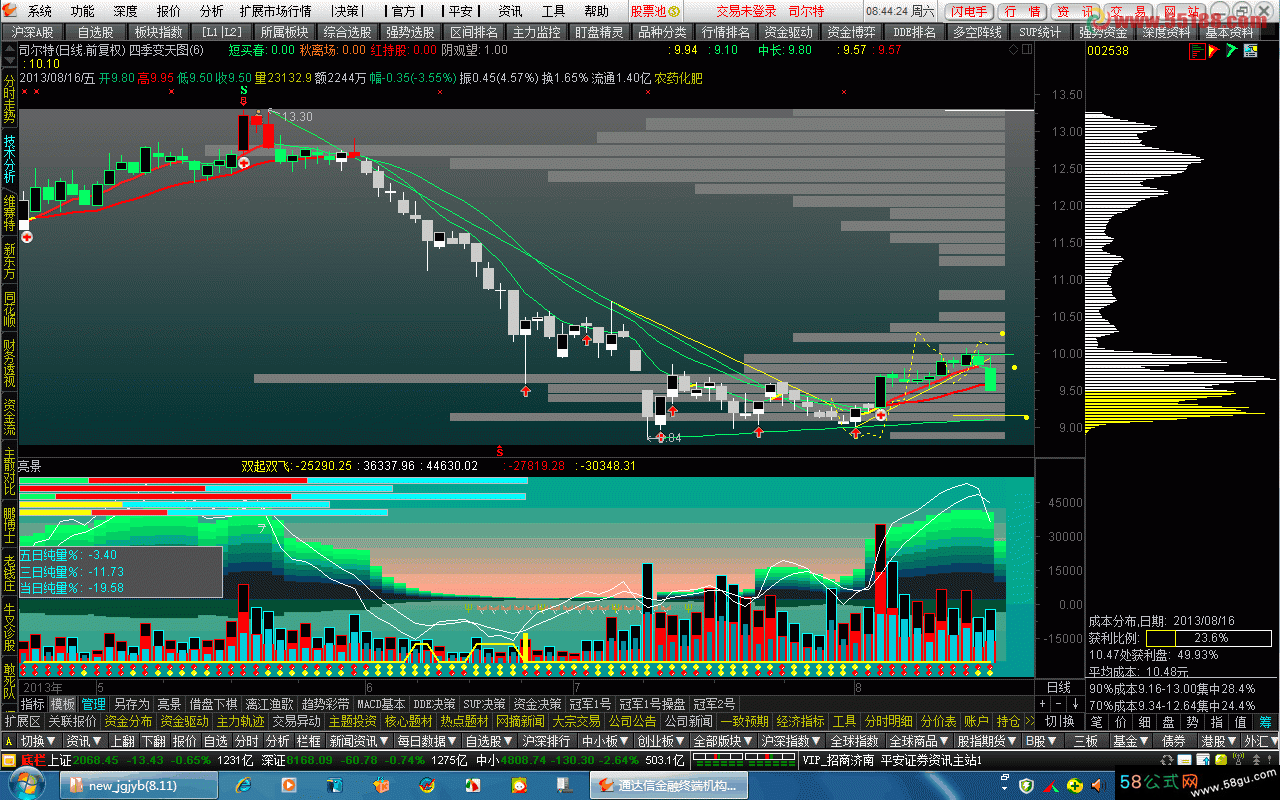Open the 功能 menu
This screenshot has width=1280, height=800.
point(83,11)
